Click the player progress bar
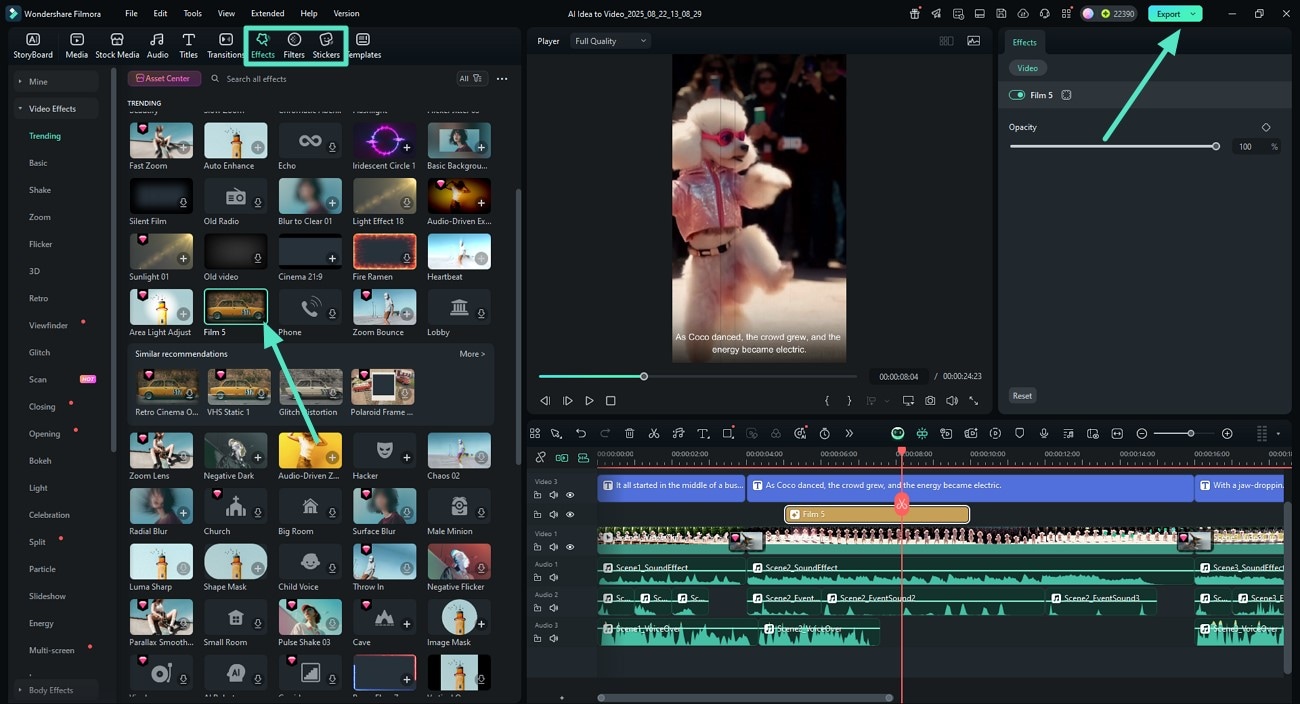 (x=697, y=376)
